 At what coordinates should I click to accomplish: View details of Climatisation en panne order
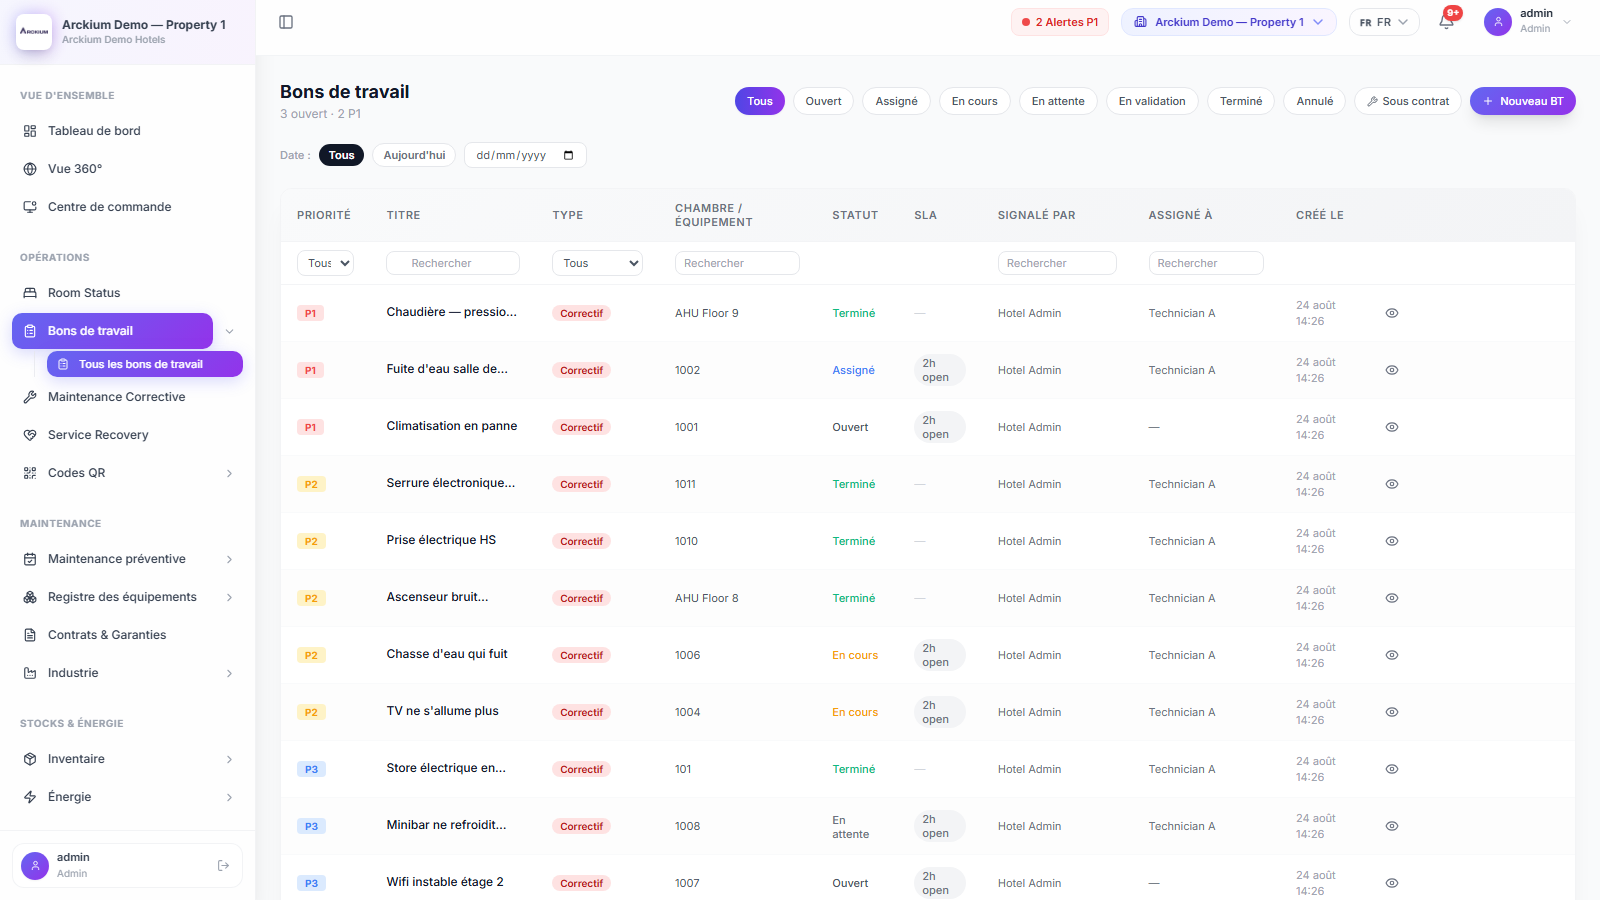pos(1392,427)
